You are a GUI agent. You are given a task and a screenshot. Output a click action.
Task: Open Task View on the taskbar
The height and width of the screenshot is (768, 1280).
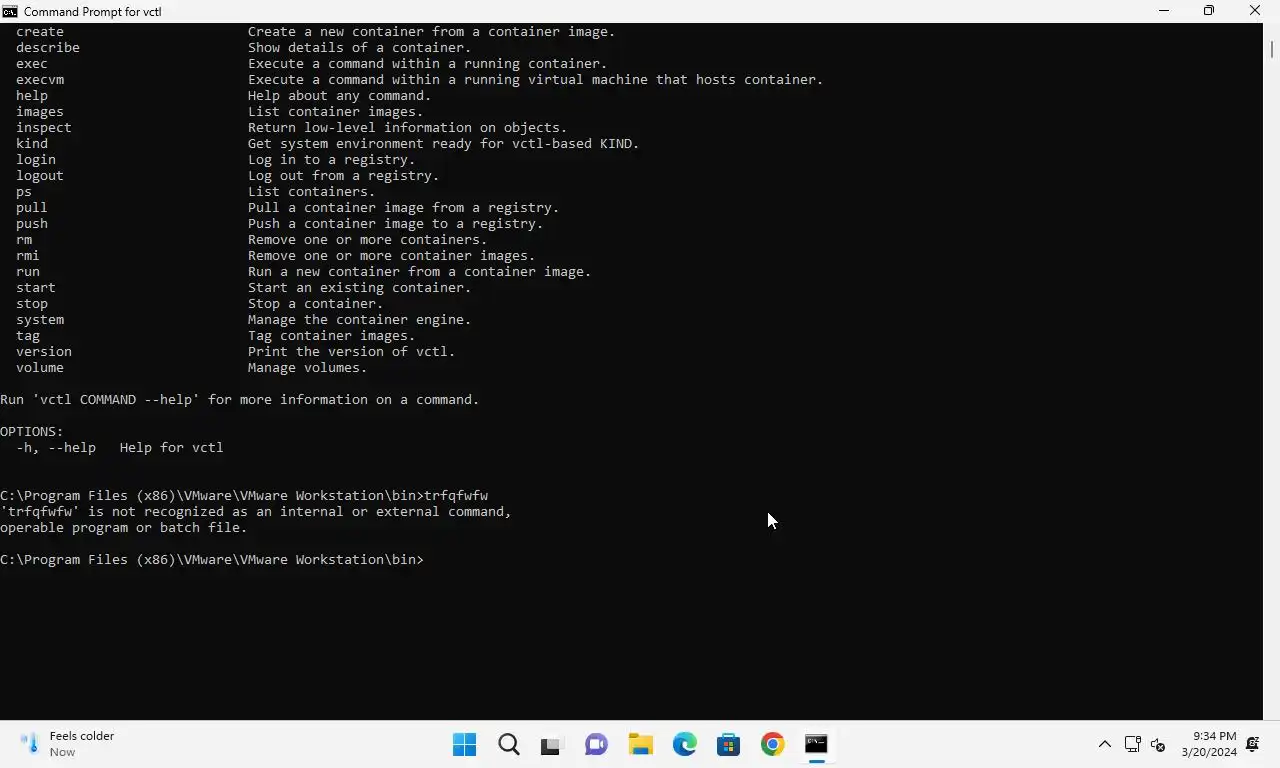click(552, 744)
